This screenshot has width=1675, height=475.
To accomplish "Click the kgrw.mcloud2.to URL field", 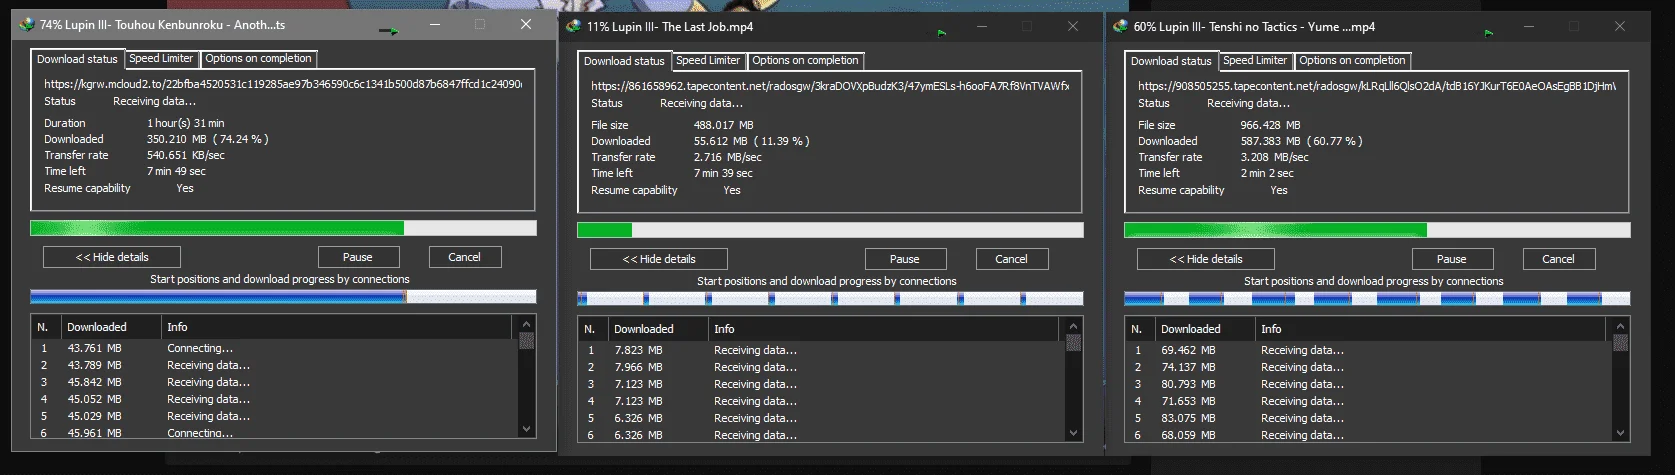I will click(283, 84).
